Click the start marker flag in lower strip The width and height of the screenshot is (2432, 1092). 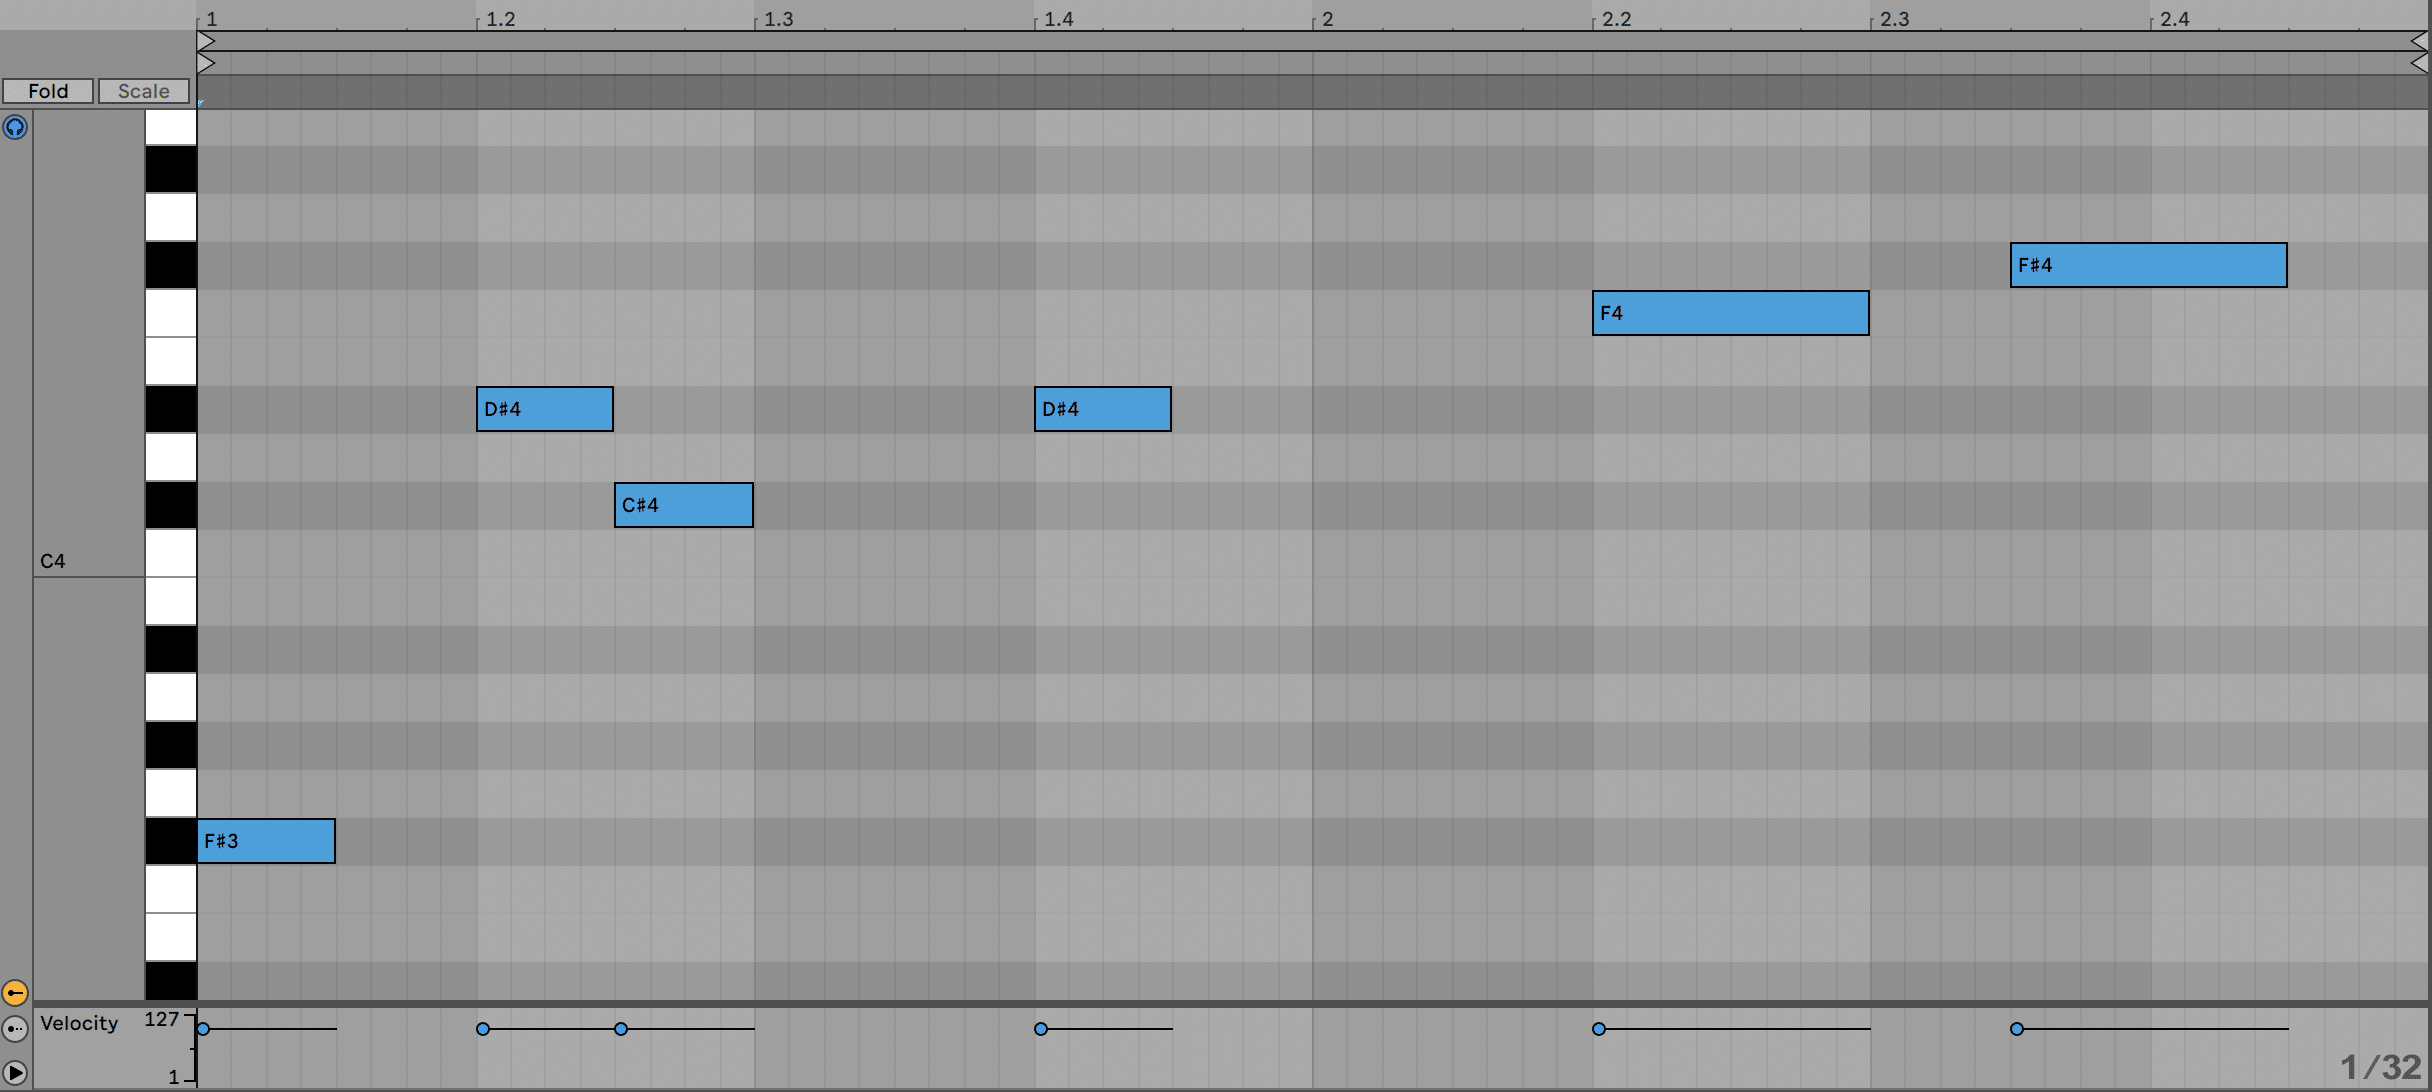[206, 63]
